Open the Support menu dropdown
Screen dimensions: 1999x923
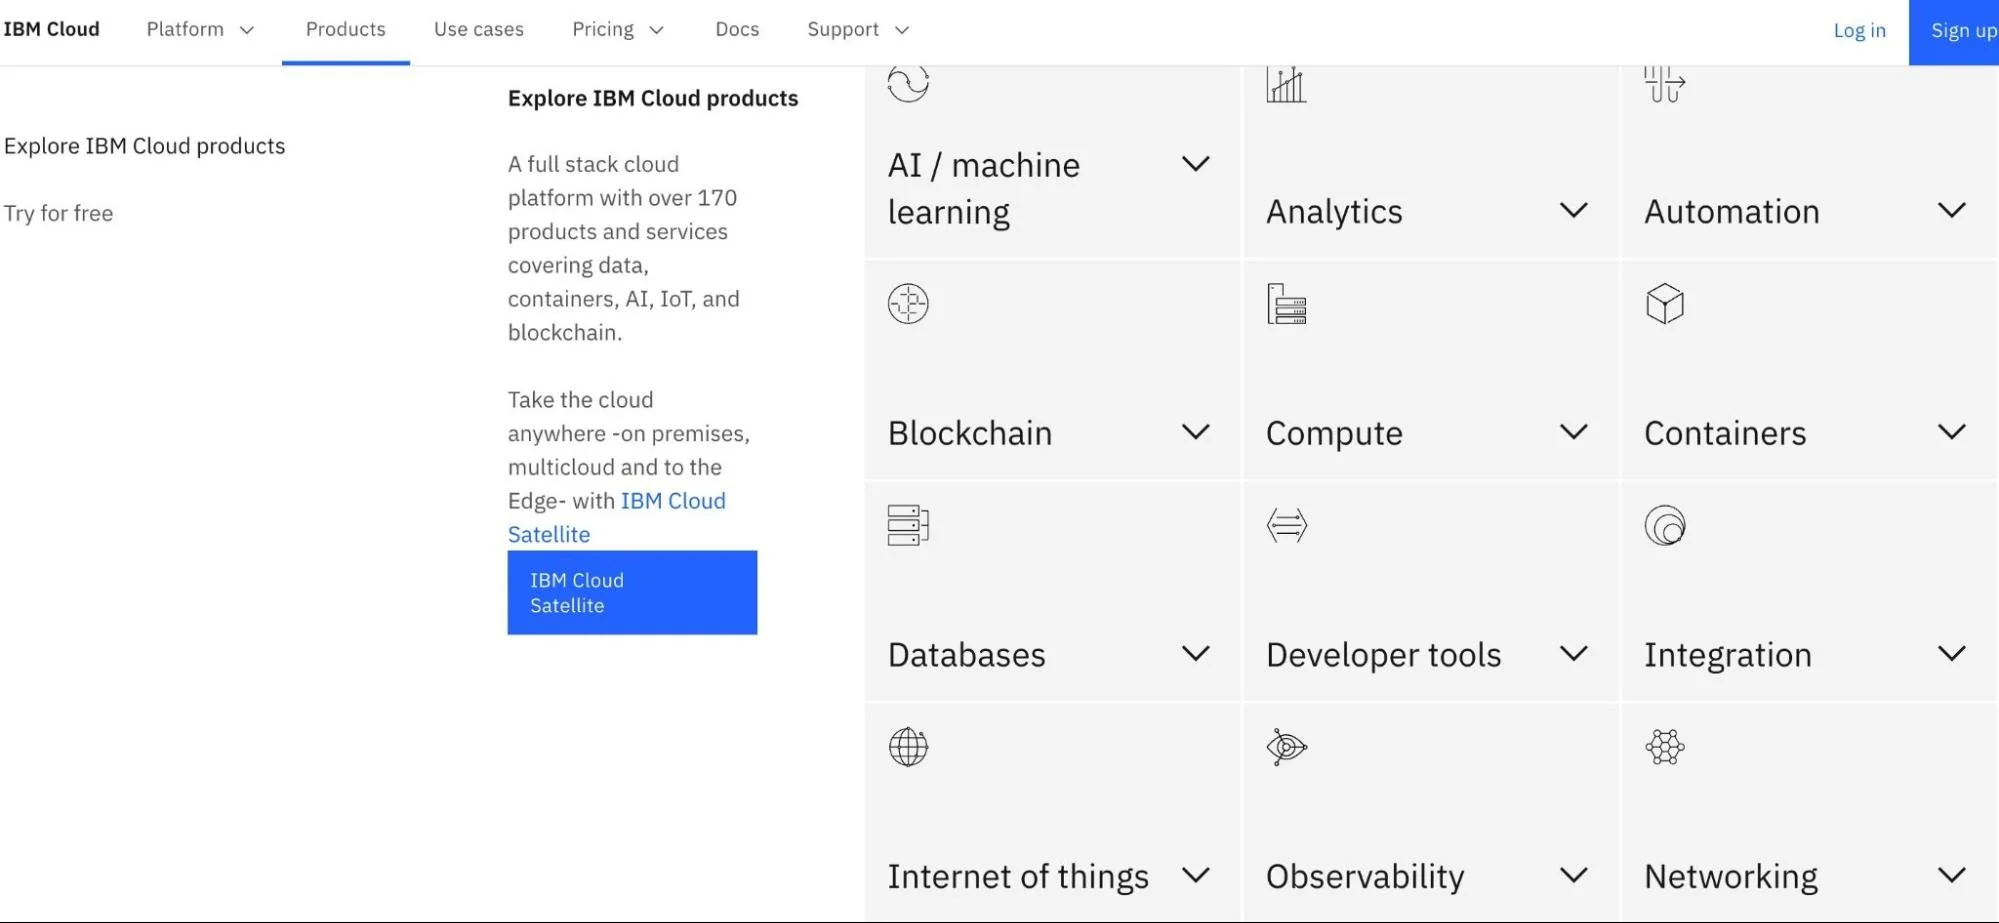click(858, 30)
